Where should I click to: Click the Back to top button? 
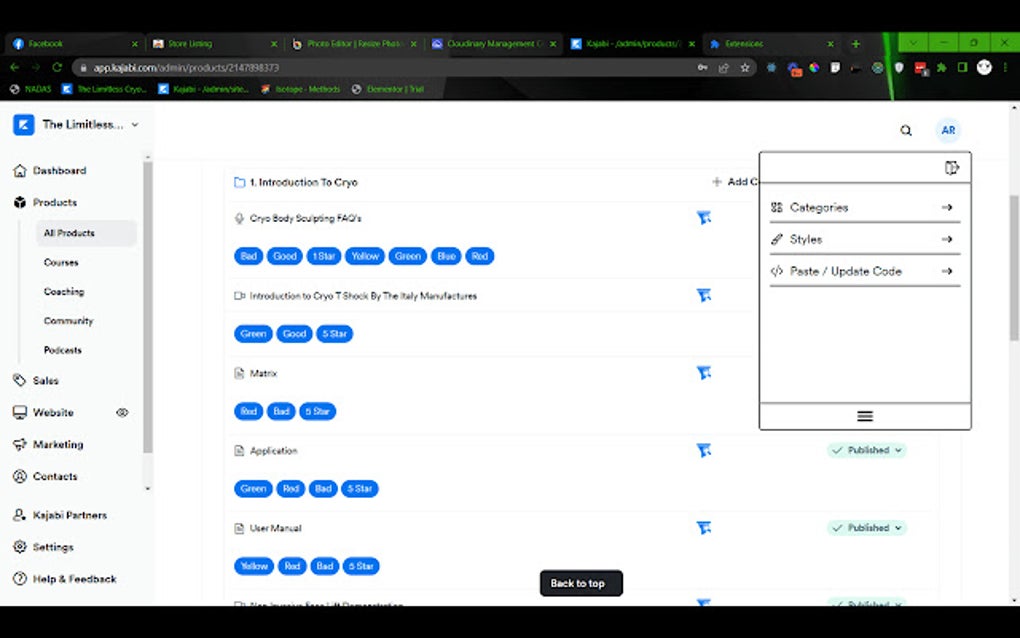tap(580, 583)
